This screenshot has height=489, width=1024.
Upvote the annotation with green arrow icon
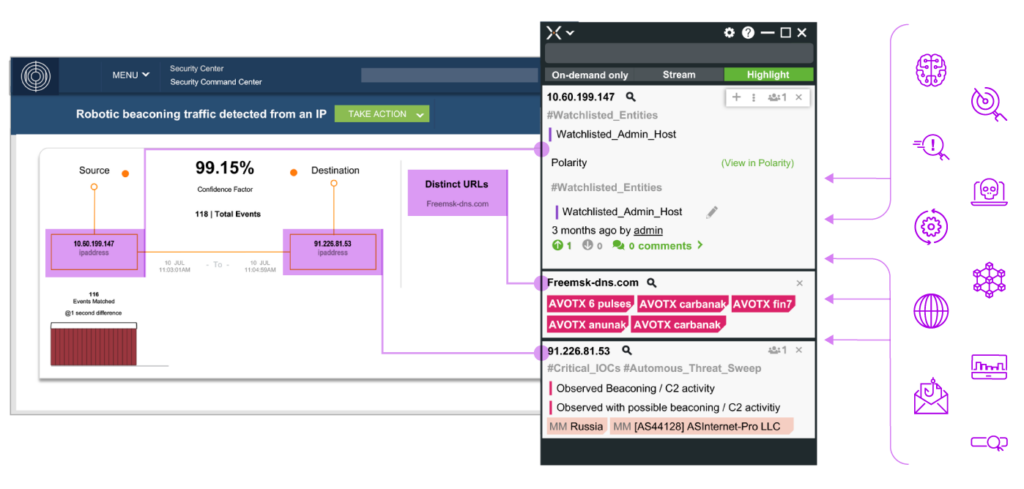pyautogui.click(x=557, y=245)
